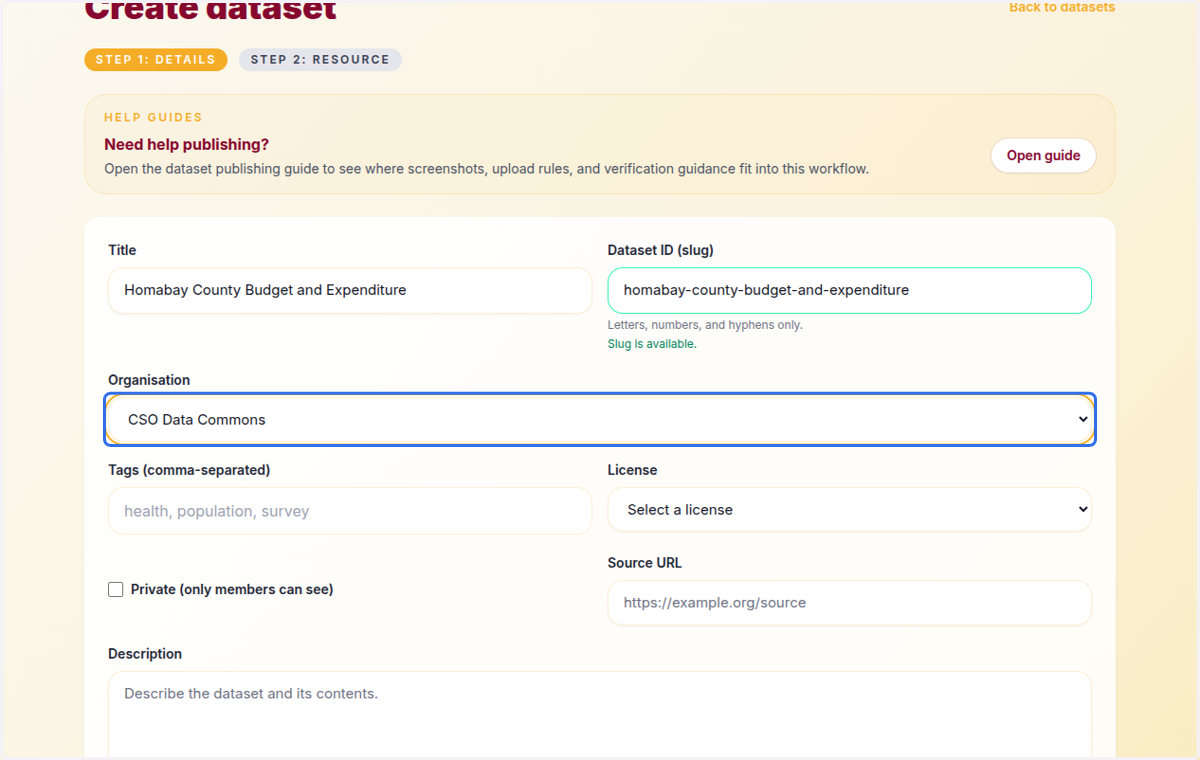The image size is (1200, 760).
Task: Edit the Title input field
Action: 350,290
